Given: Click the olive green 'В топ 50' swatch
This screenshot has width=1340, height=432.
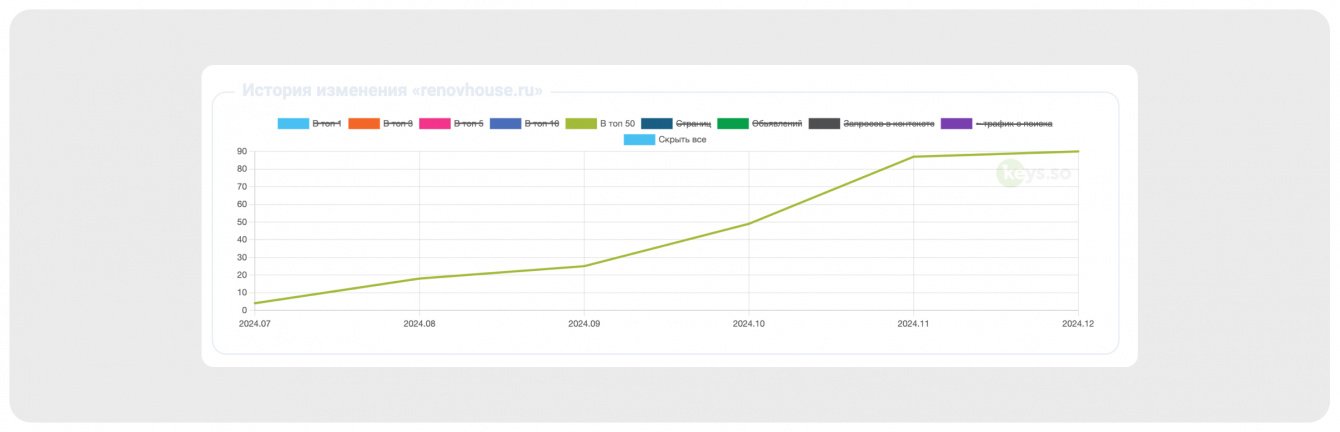Looking at the screenshot, I should click(x=581, y=124).
